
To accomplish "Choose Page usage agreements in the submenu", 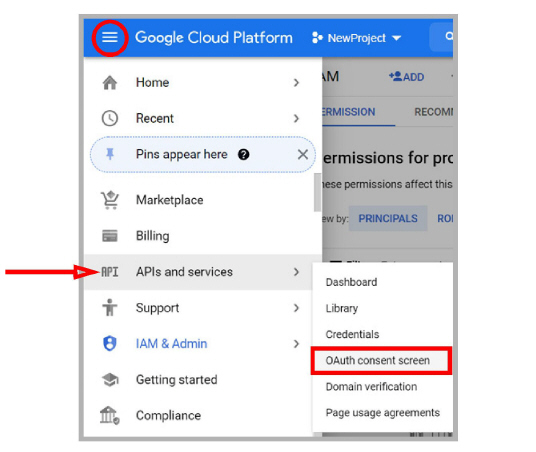I will pyautogui.click(x=382, y=412).
